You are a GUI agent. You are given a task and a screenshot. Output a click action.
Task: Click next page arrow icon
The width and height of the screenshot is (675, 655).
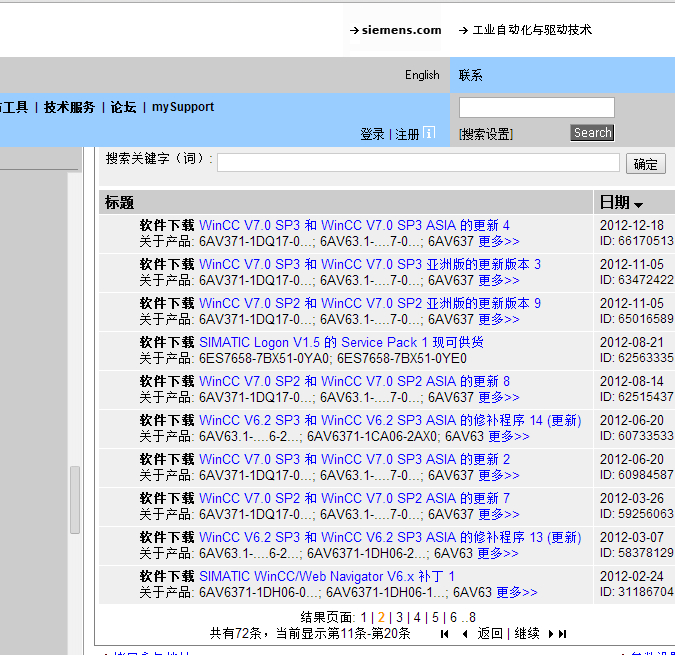pos(551,634)
